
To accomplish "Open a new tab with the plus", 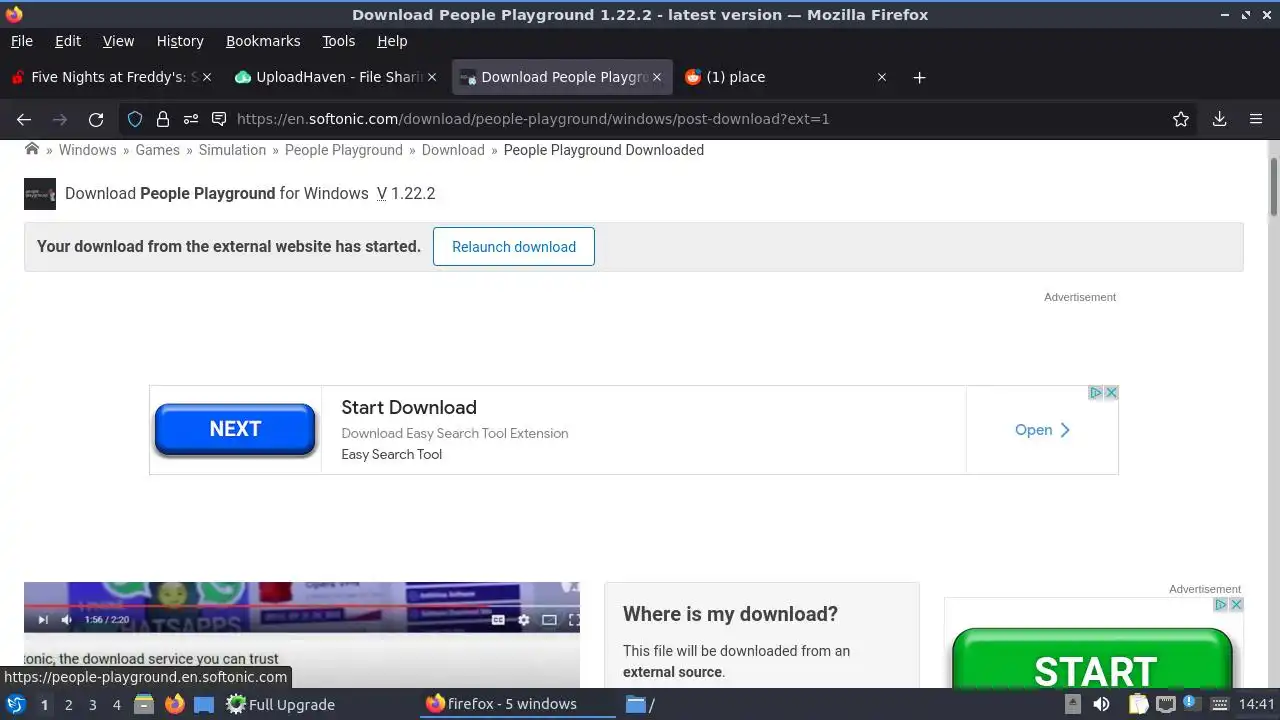I will tap(919, 77).
